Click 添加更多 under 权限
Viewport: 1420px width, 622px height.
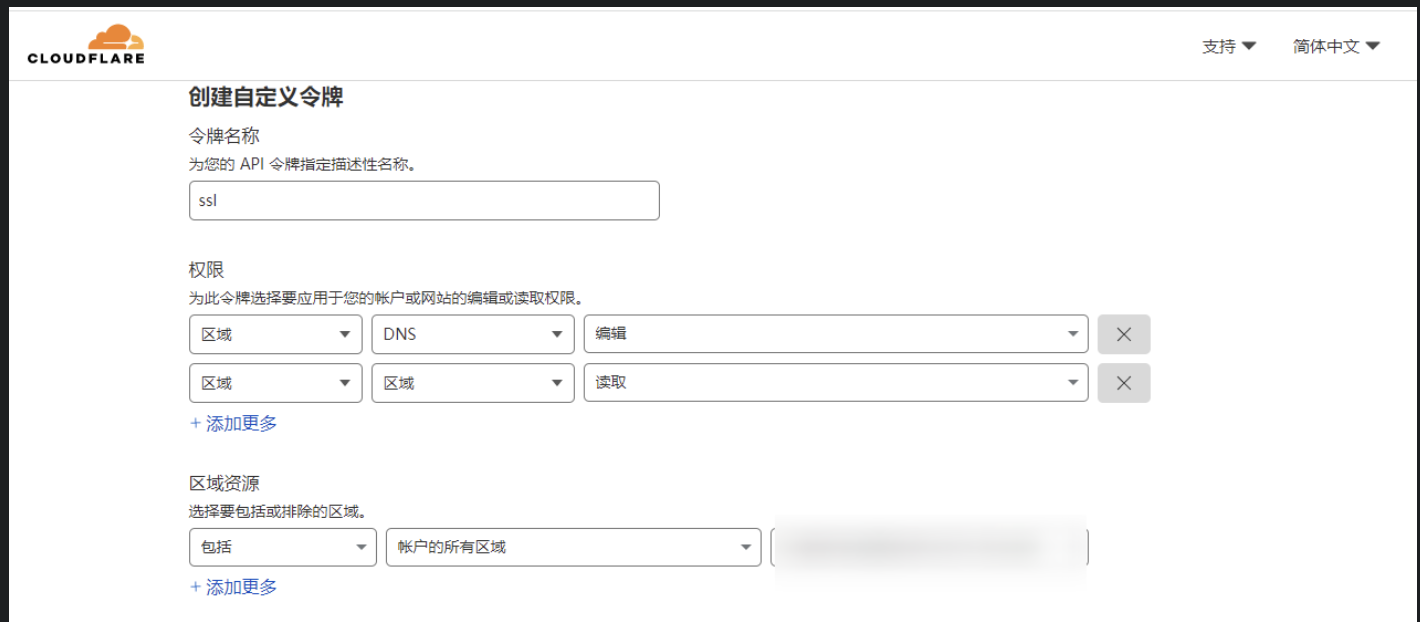233,423
